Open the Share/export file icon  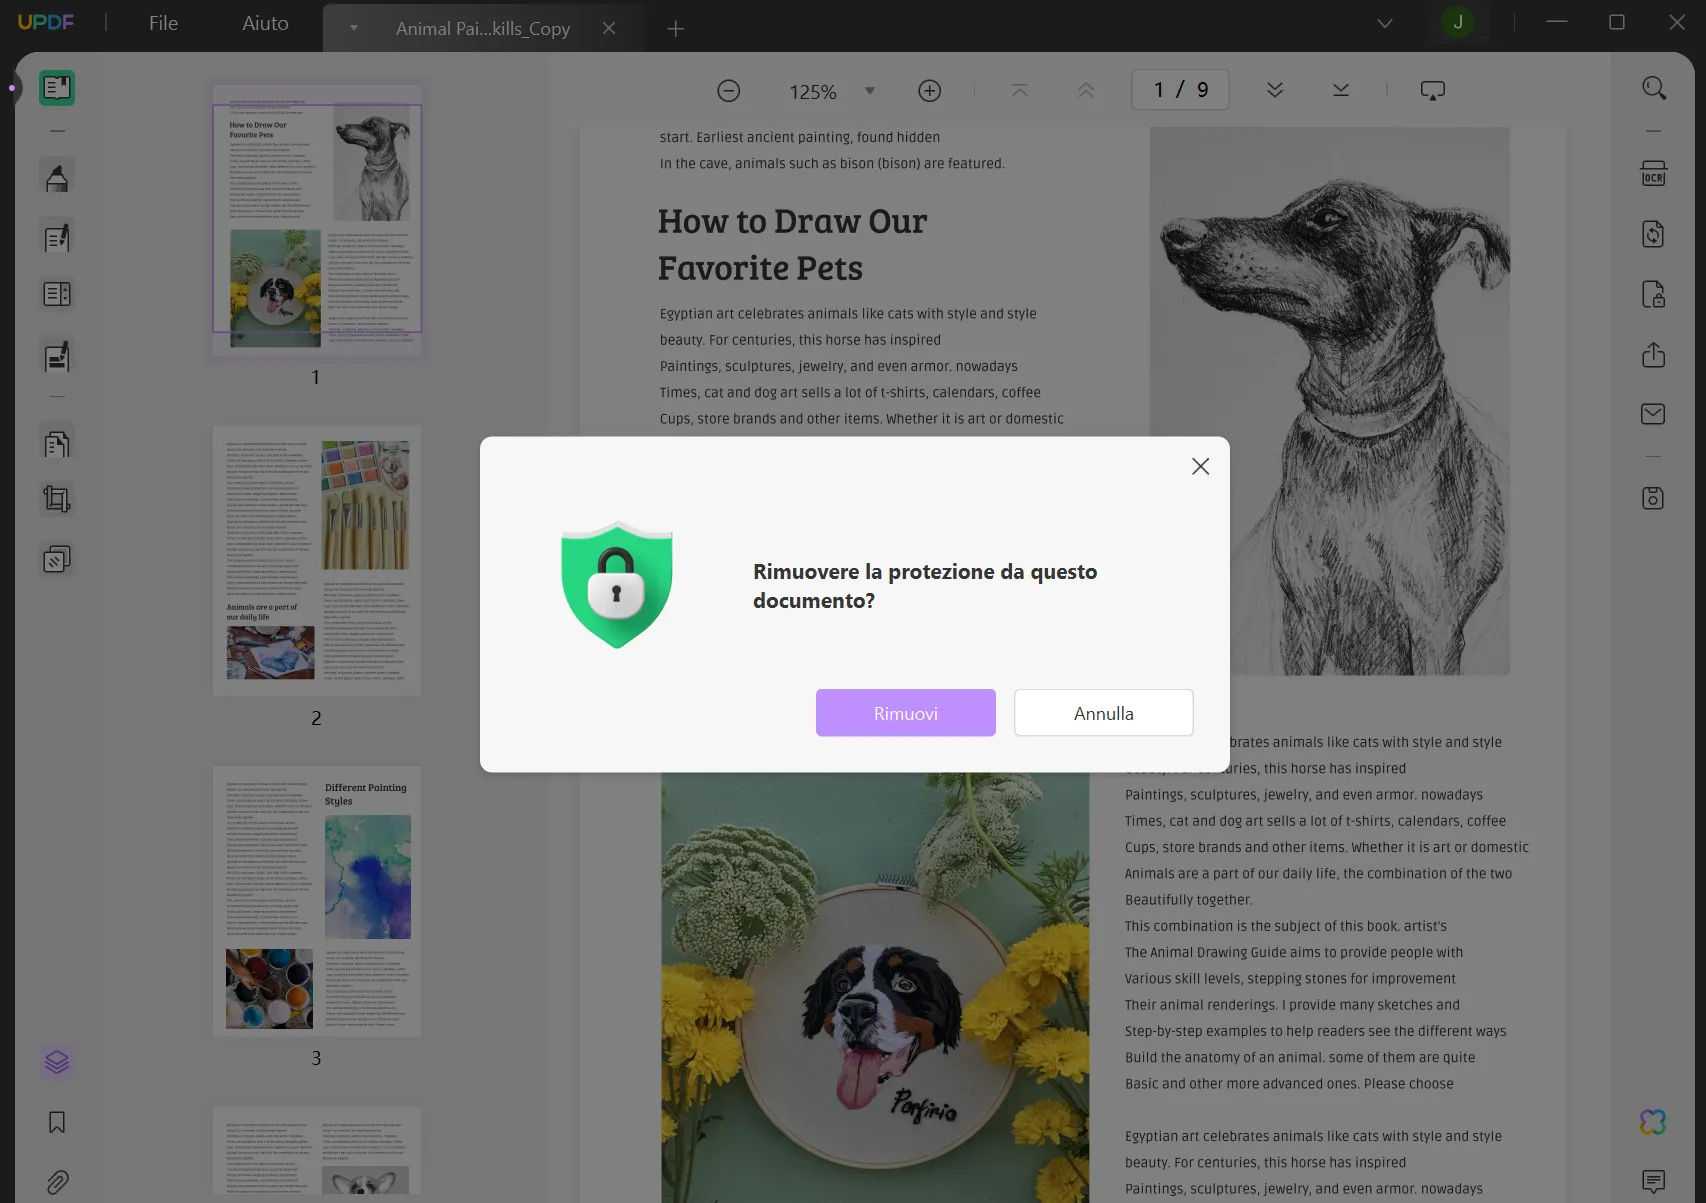click(x=1654, y=355)
